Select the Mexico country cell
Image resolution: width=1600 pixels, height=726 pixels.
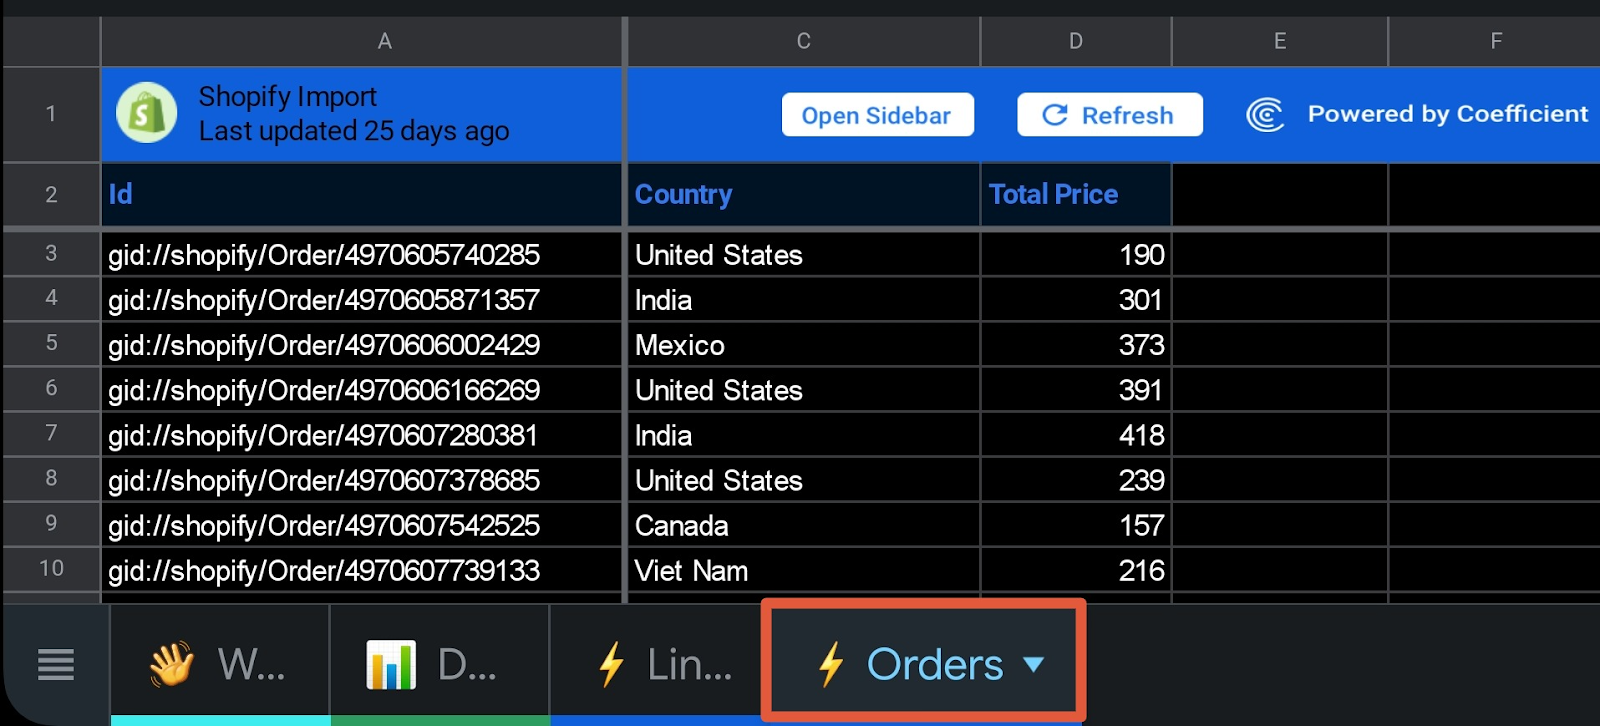click(x=803, y=344)
